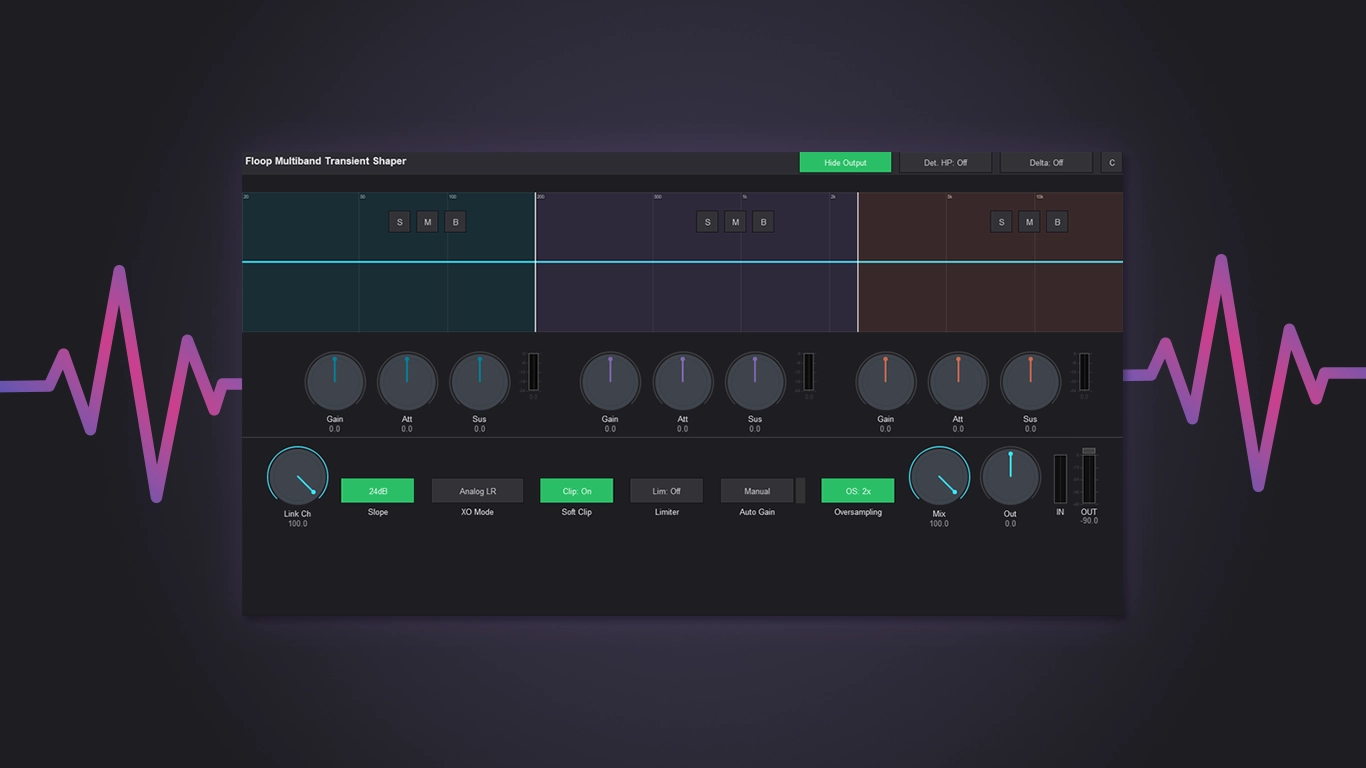The image size is (1366, 768).
Task: Click the XO Mode label
Action: click(x=477, y=512)
